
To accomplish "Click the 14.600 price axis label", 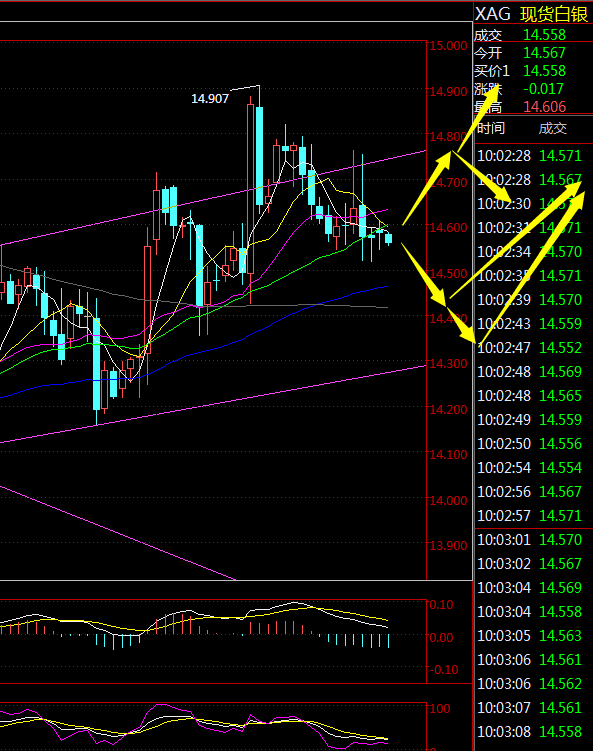I will pos(448,228).
